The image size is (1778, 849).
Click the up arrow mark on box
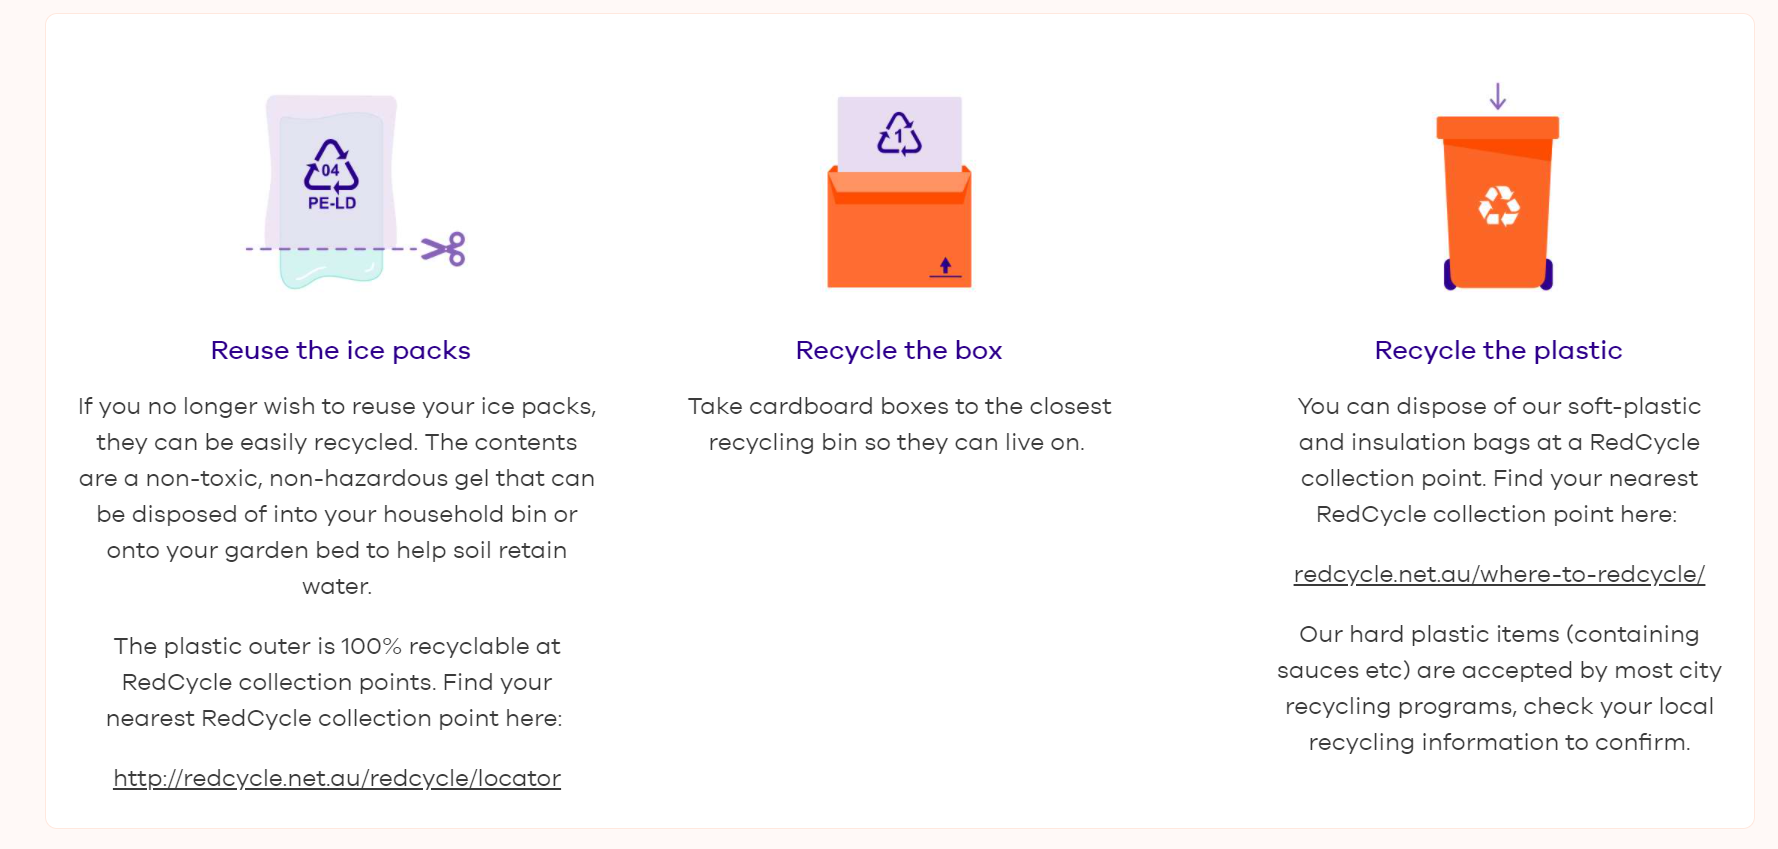945,268
